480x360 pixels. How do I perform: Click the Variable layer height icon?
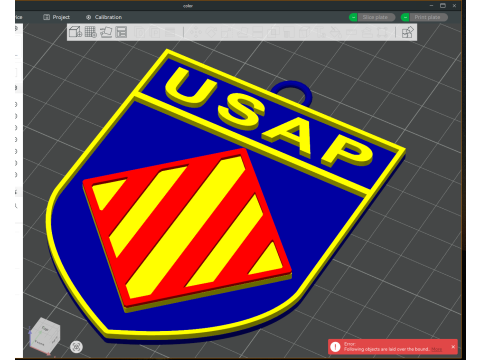pyautogui.click(x=170, y=32)
